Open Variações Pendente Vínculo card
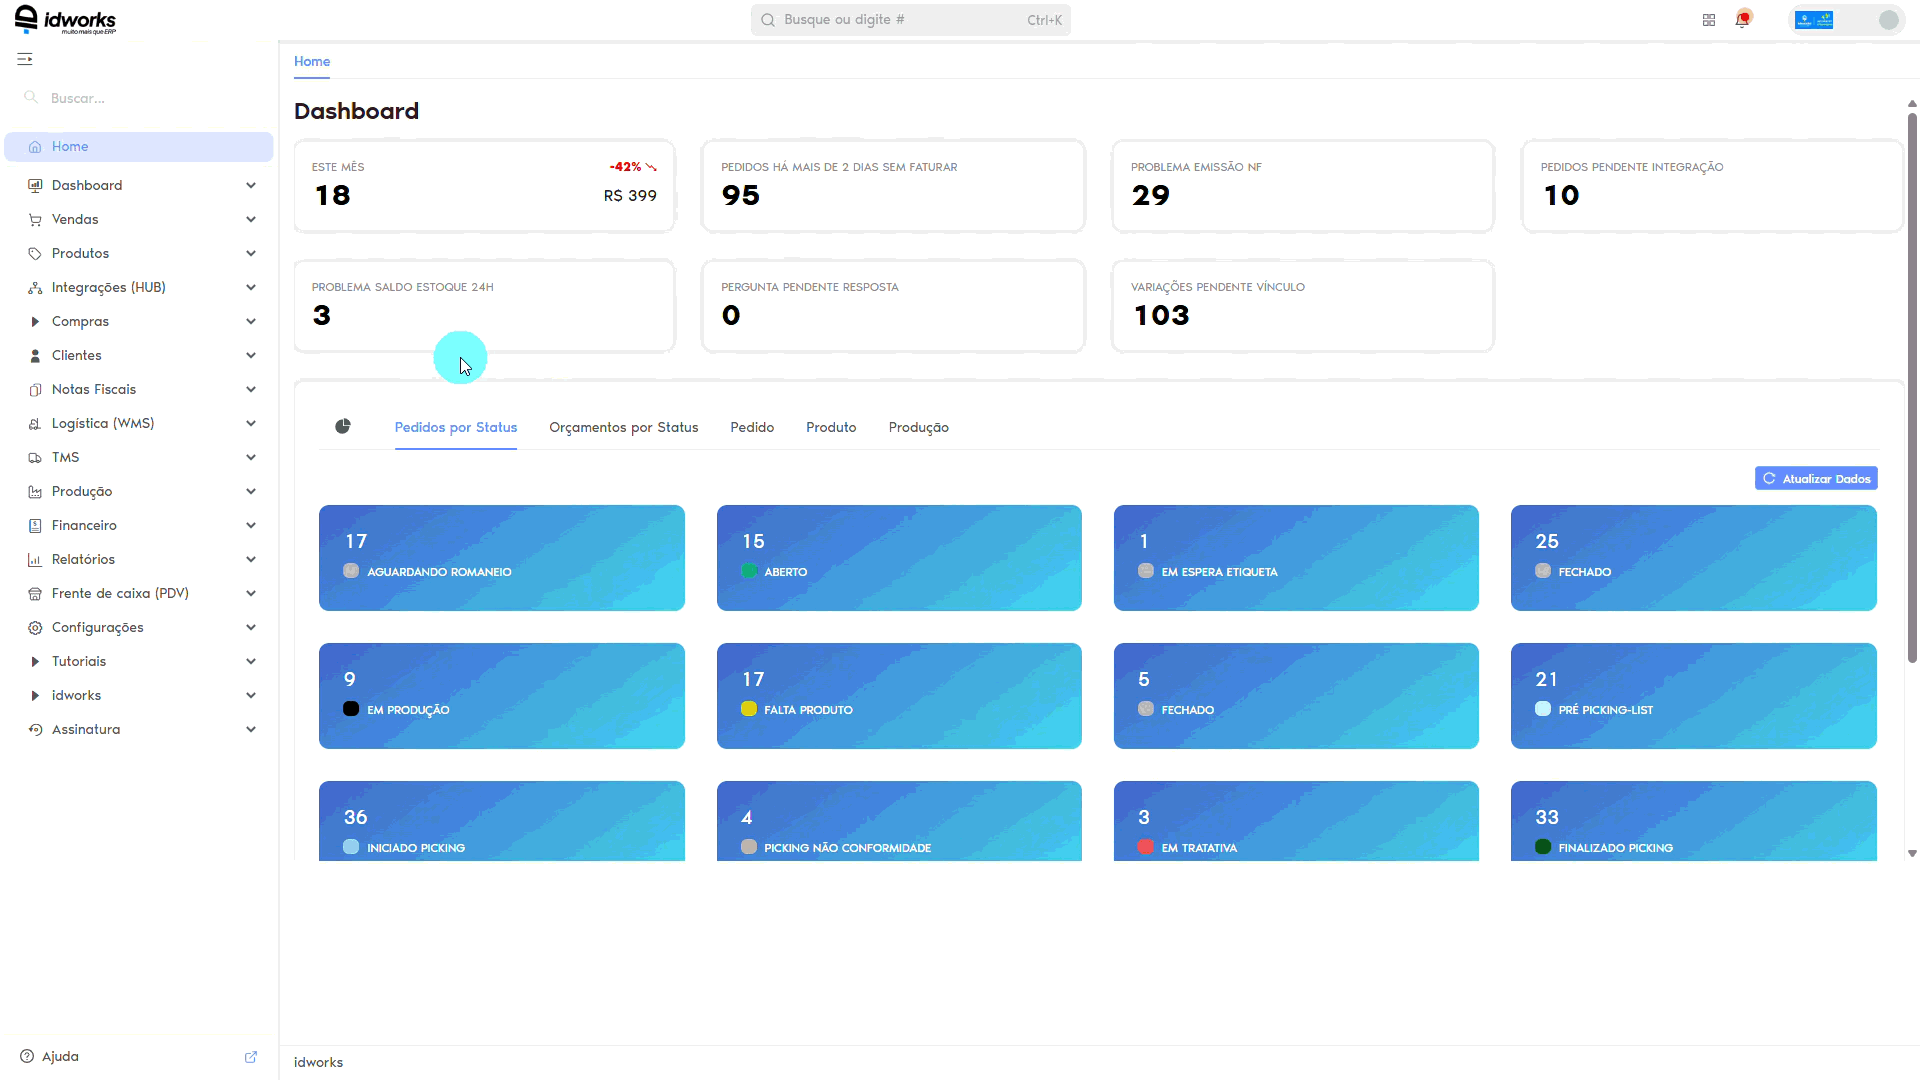This screenshot has height=1080, width=1920. (1303, 306)
